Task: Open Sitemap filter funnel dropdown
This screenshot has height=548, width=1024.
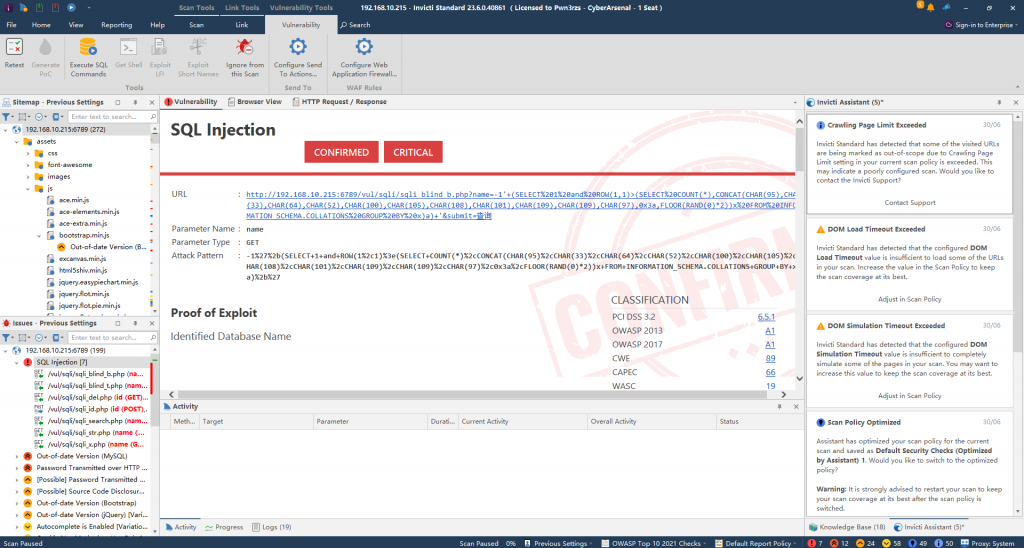Action: tap(7, 117)
